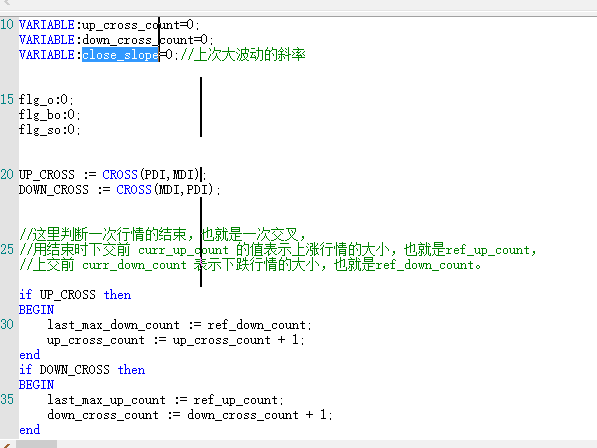
Task: Click VARIABLE keyword on down_cross_count line
Action: click(x=47, y=40)
